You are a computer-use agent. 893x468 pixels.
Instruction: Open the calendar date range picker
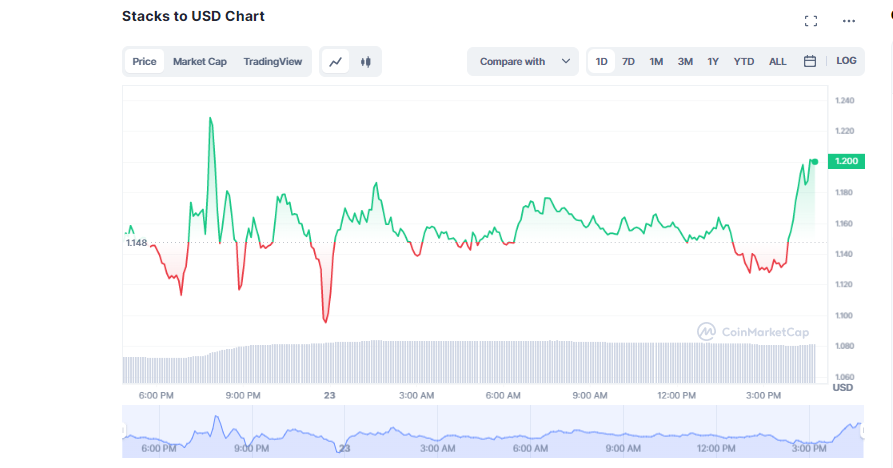click(810, 61)
